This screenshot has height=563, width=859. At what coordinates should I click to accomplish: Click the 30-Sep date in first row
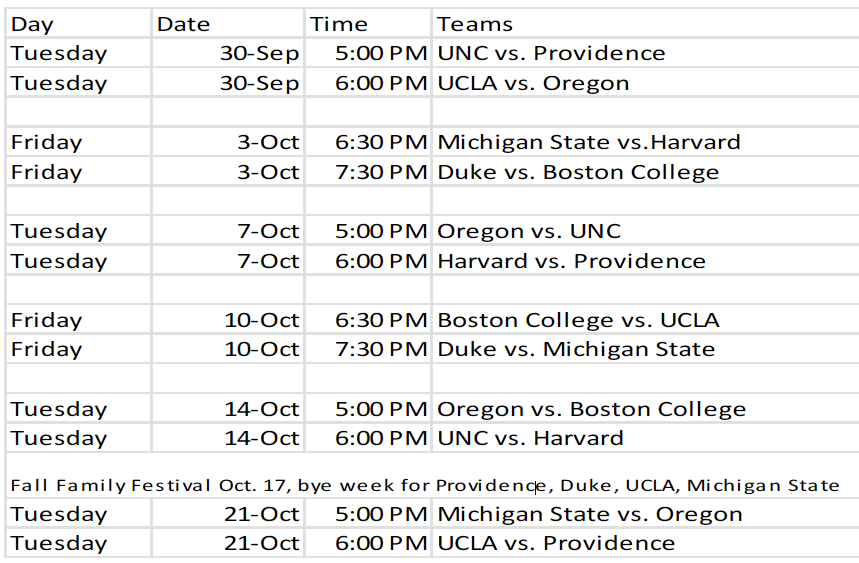click(259, 54)
